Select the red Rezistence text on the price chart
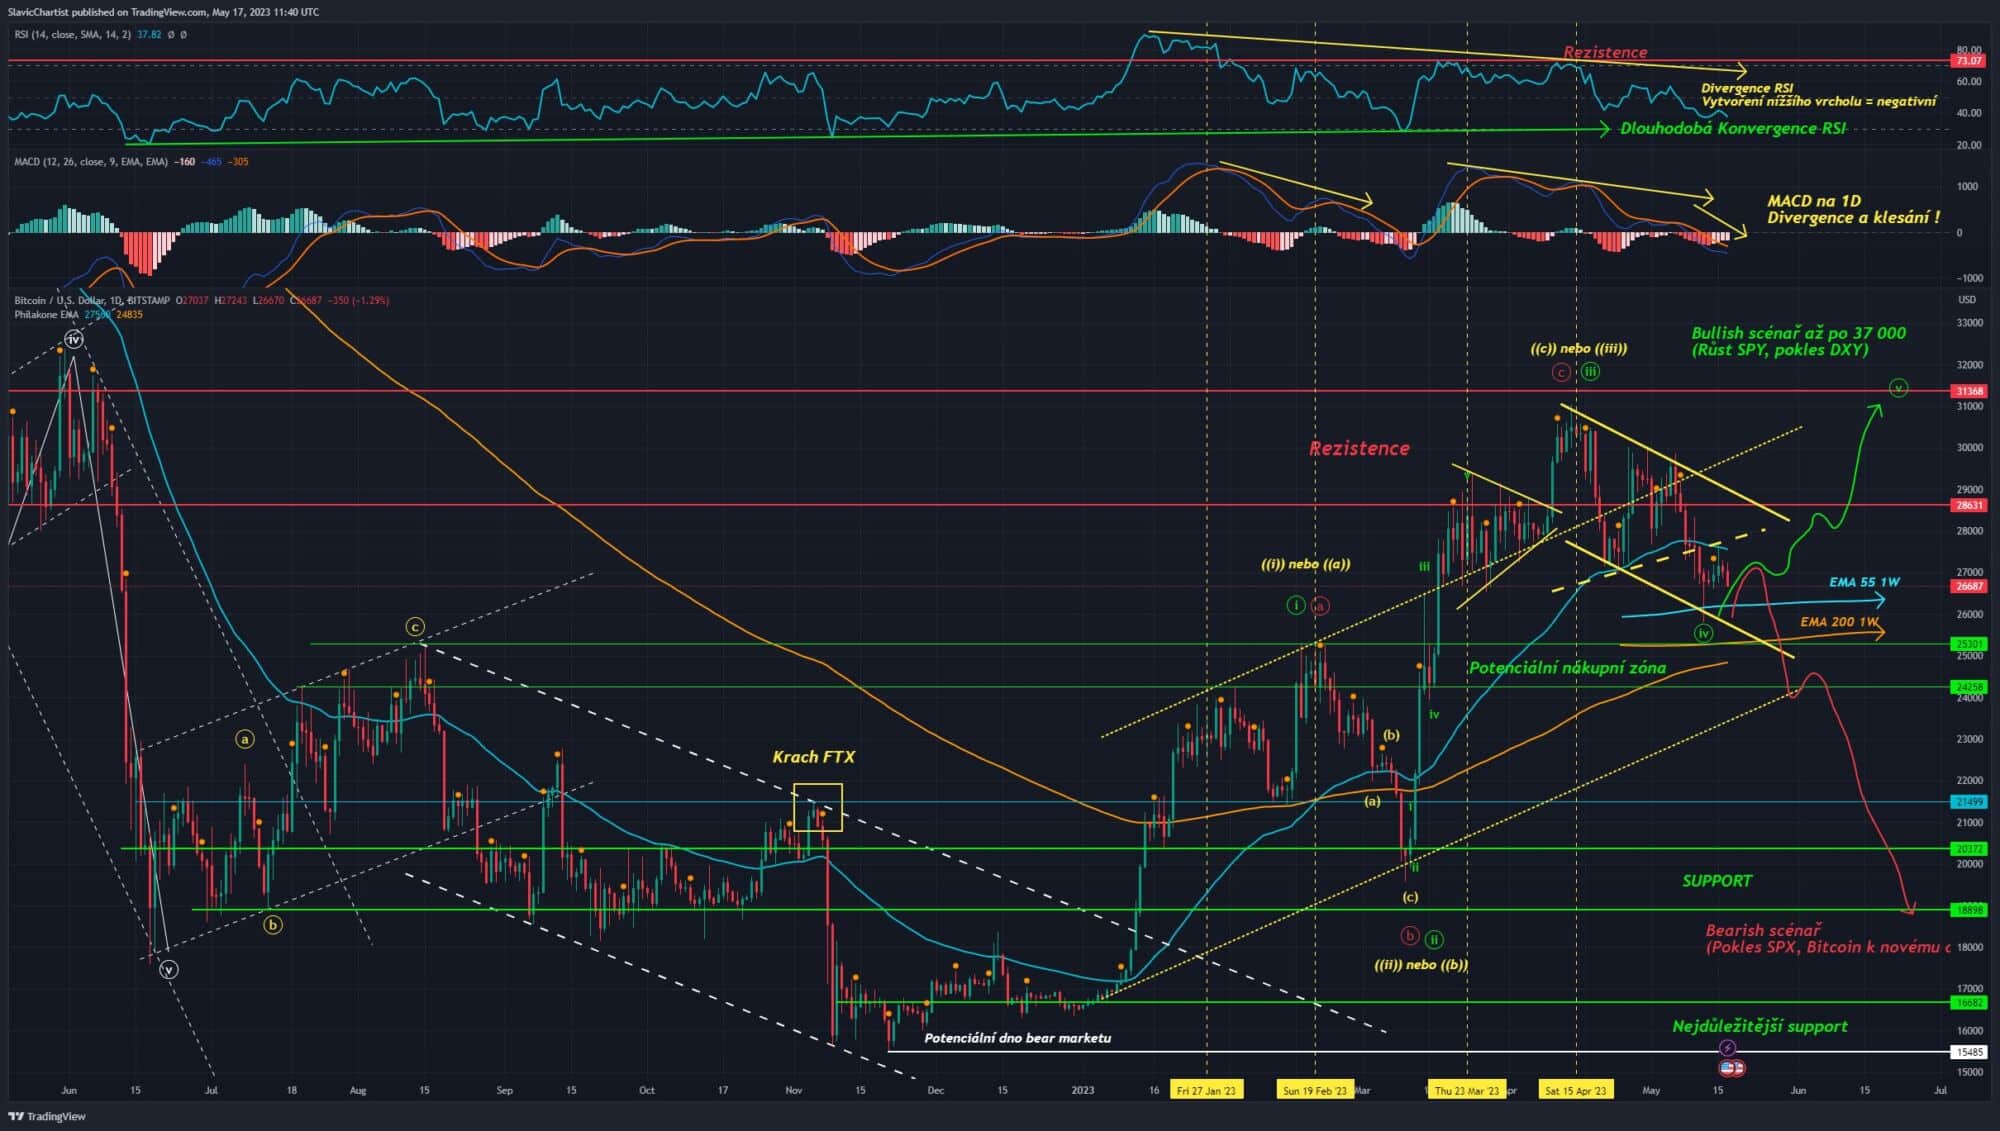 pos(1359,449)
